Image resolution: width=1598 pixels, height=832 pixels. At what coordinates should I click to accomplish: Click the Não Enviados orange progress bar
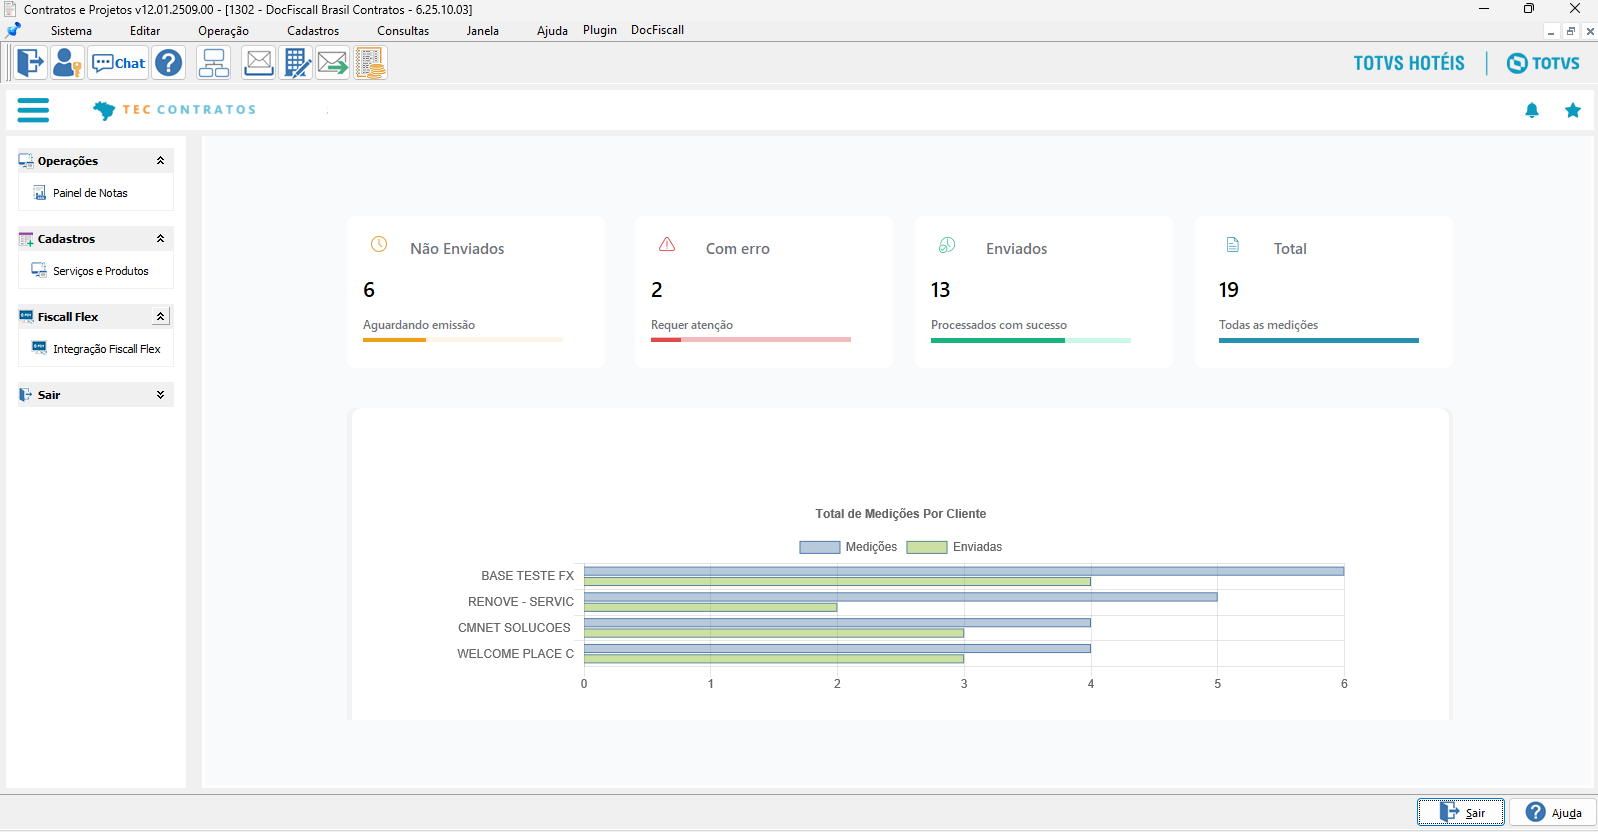click(463, 340)
